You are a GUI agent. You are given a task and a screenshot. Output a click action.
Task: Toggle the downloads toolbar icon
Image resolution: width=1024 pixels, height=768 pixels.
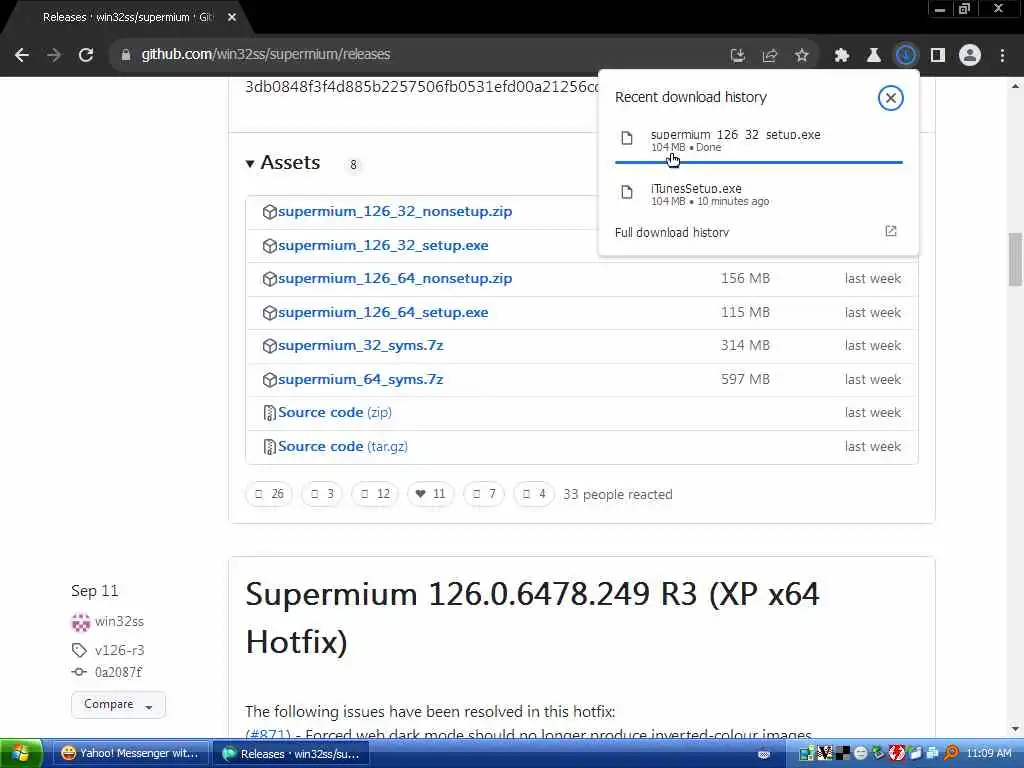tap(906, 56)
